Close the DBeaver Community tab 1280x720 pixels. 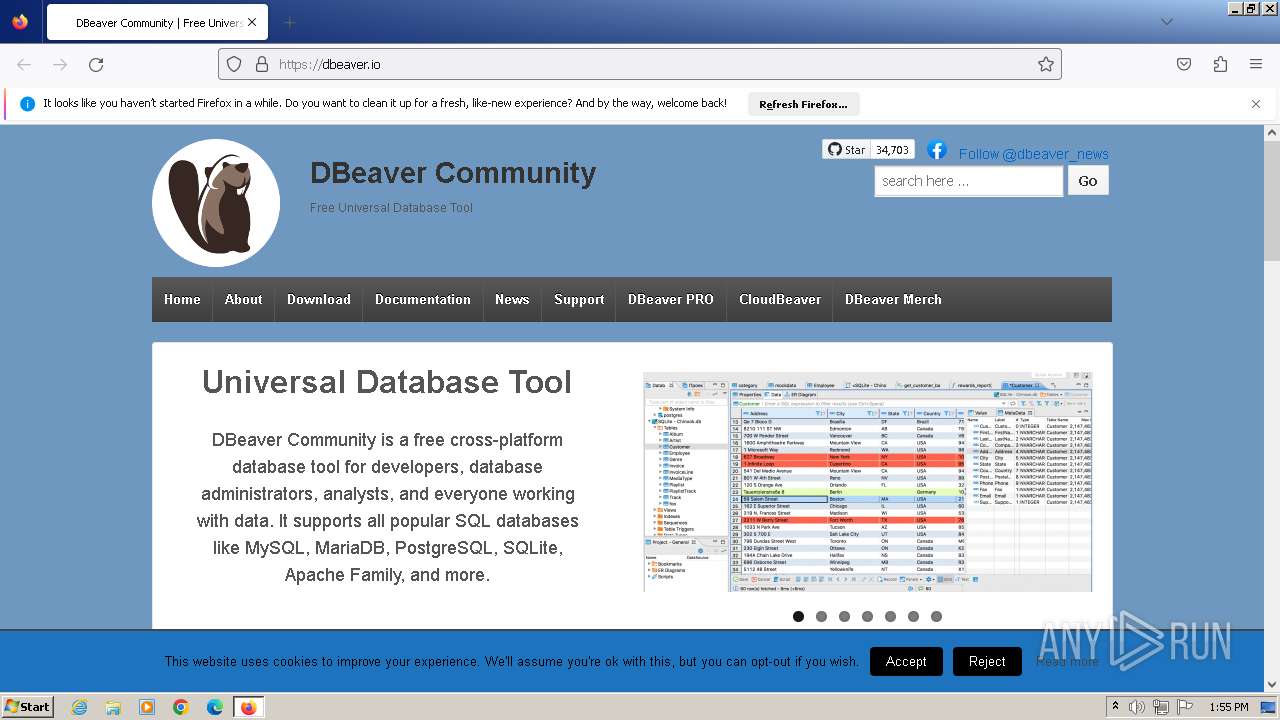[251, 22]
